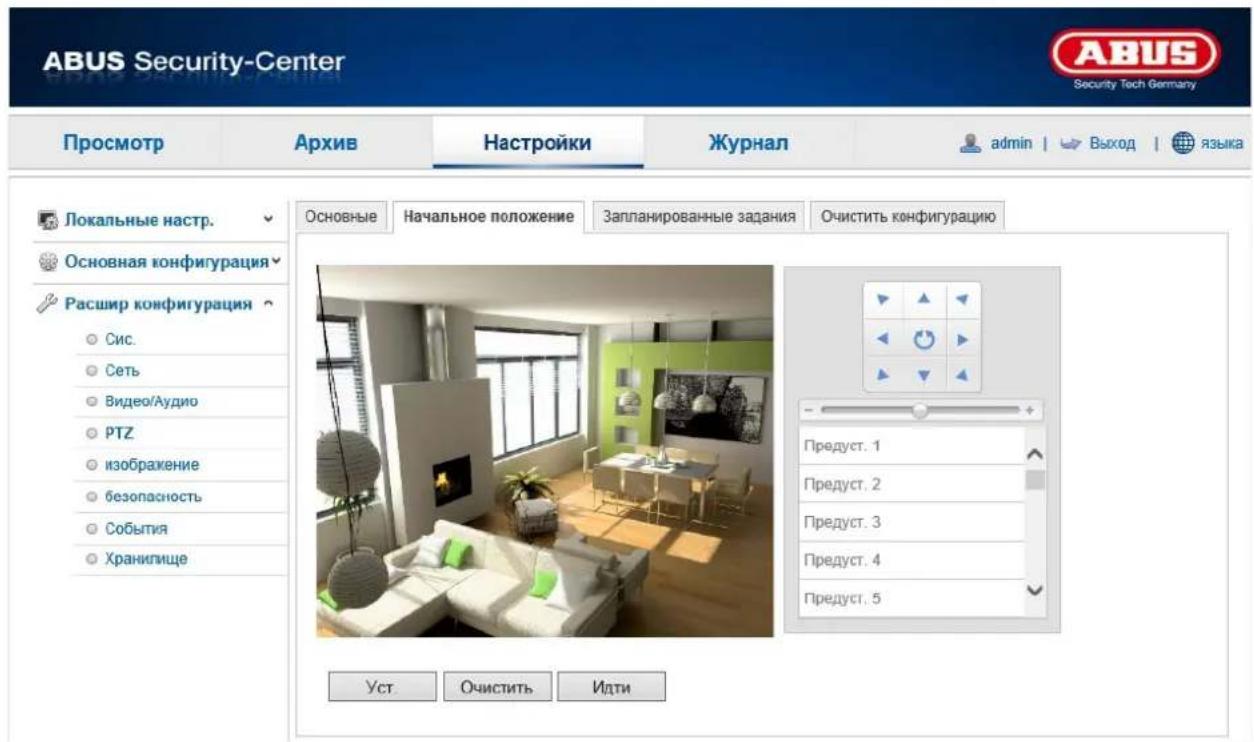The height and width of the screenshot is (742, 1254).
Task: Click the Идти button
Action: point(611,687)
